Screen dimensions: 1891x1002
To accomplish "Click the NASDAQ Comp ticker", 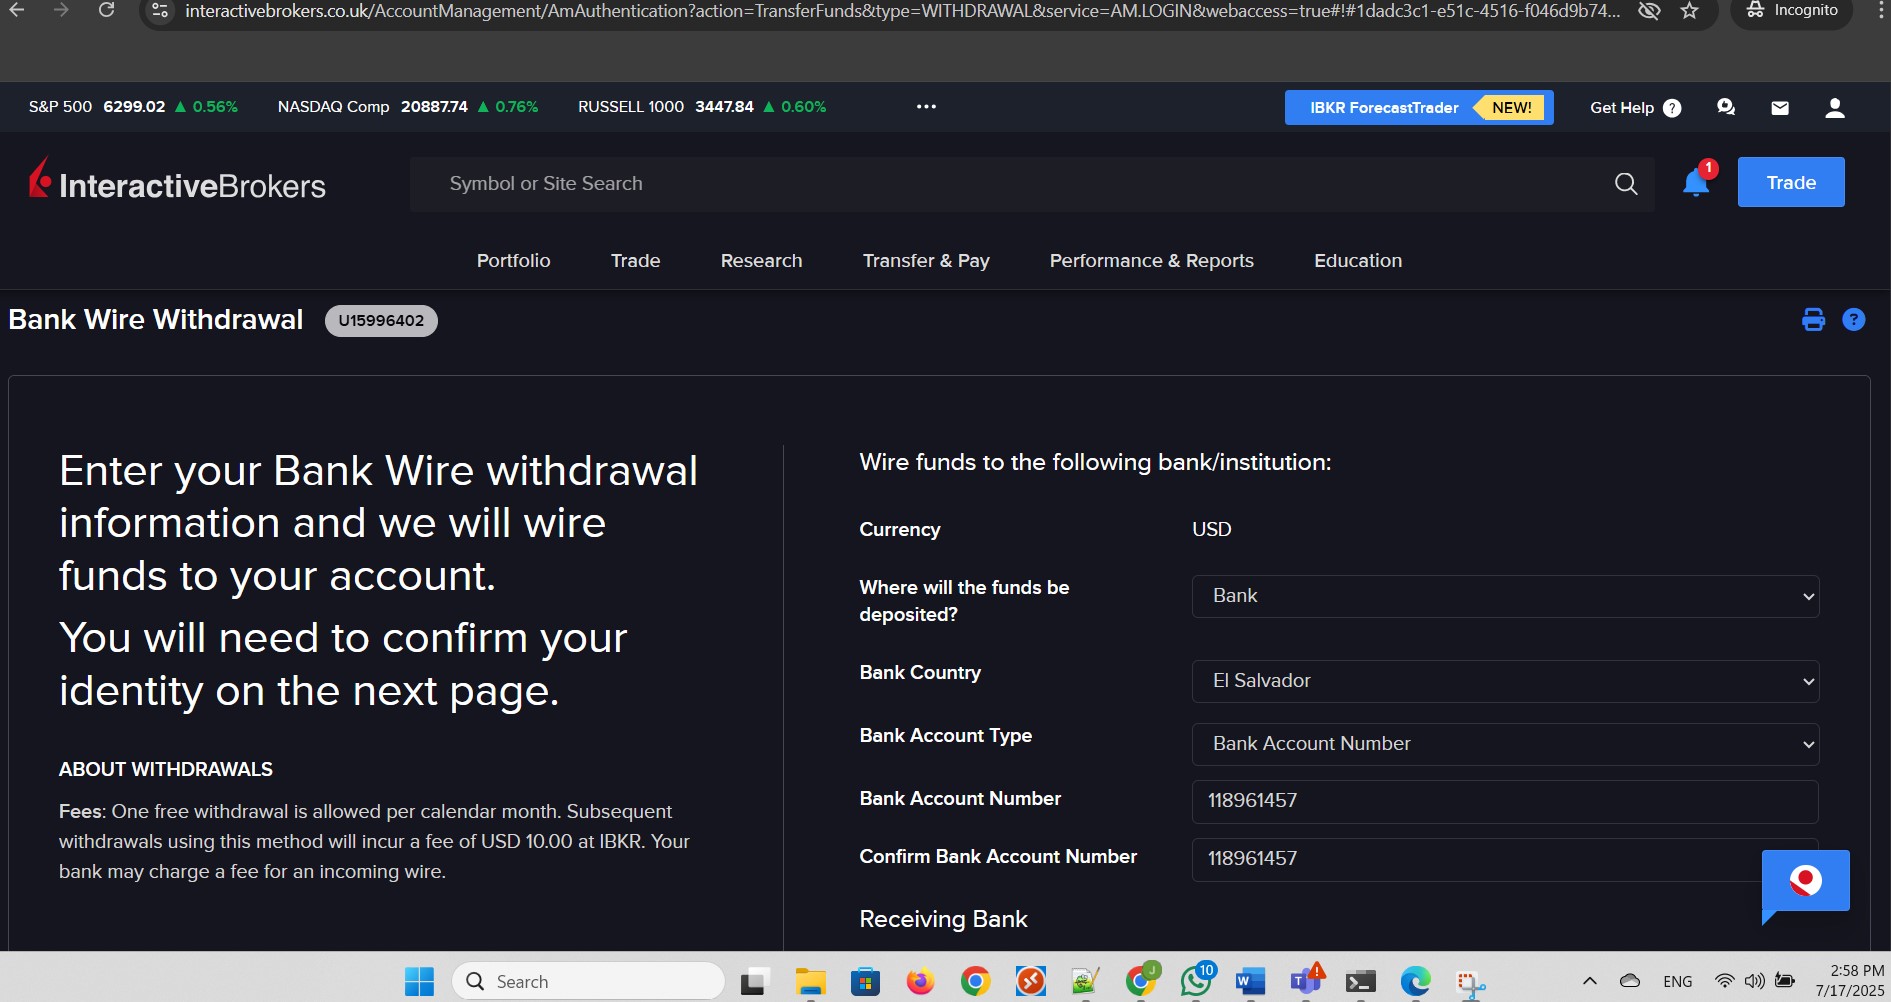I will 407,107.
